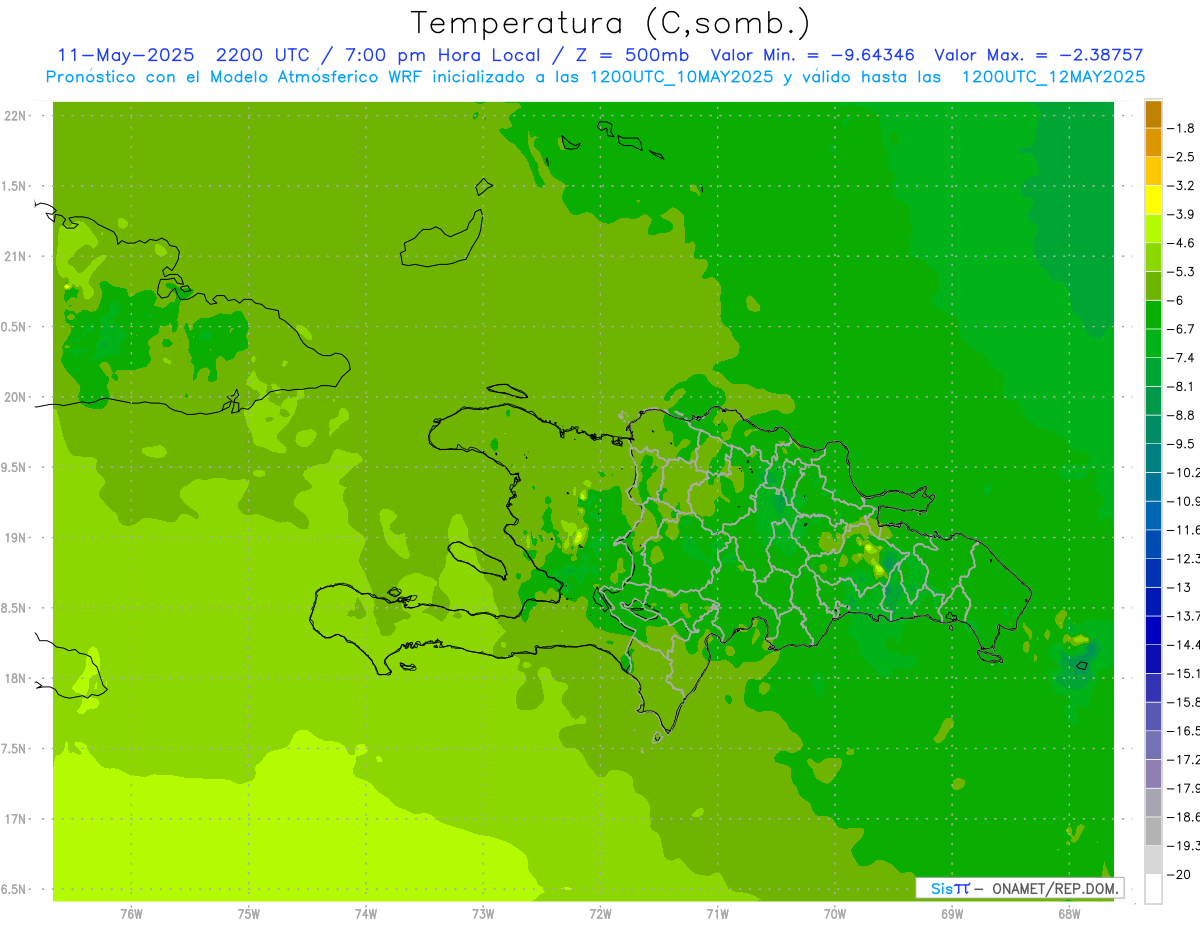Click the "70W" longitude label
The image size is (1200, 927).
[x=835, y=912]
